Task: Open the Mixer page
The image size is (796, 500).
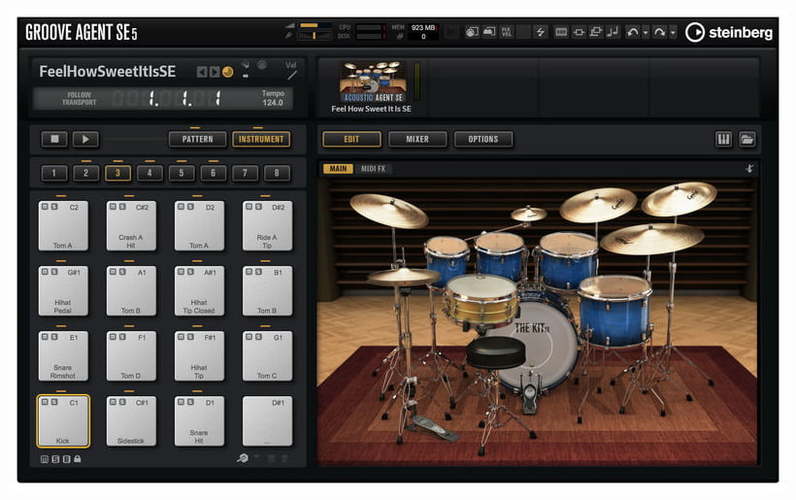Action: point(417,139)
